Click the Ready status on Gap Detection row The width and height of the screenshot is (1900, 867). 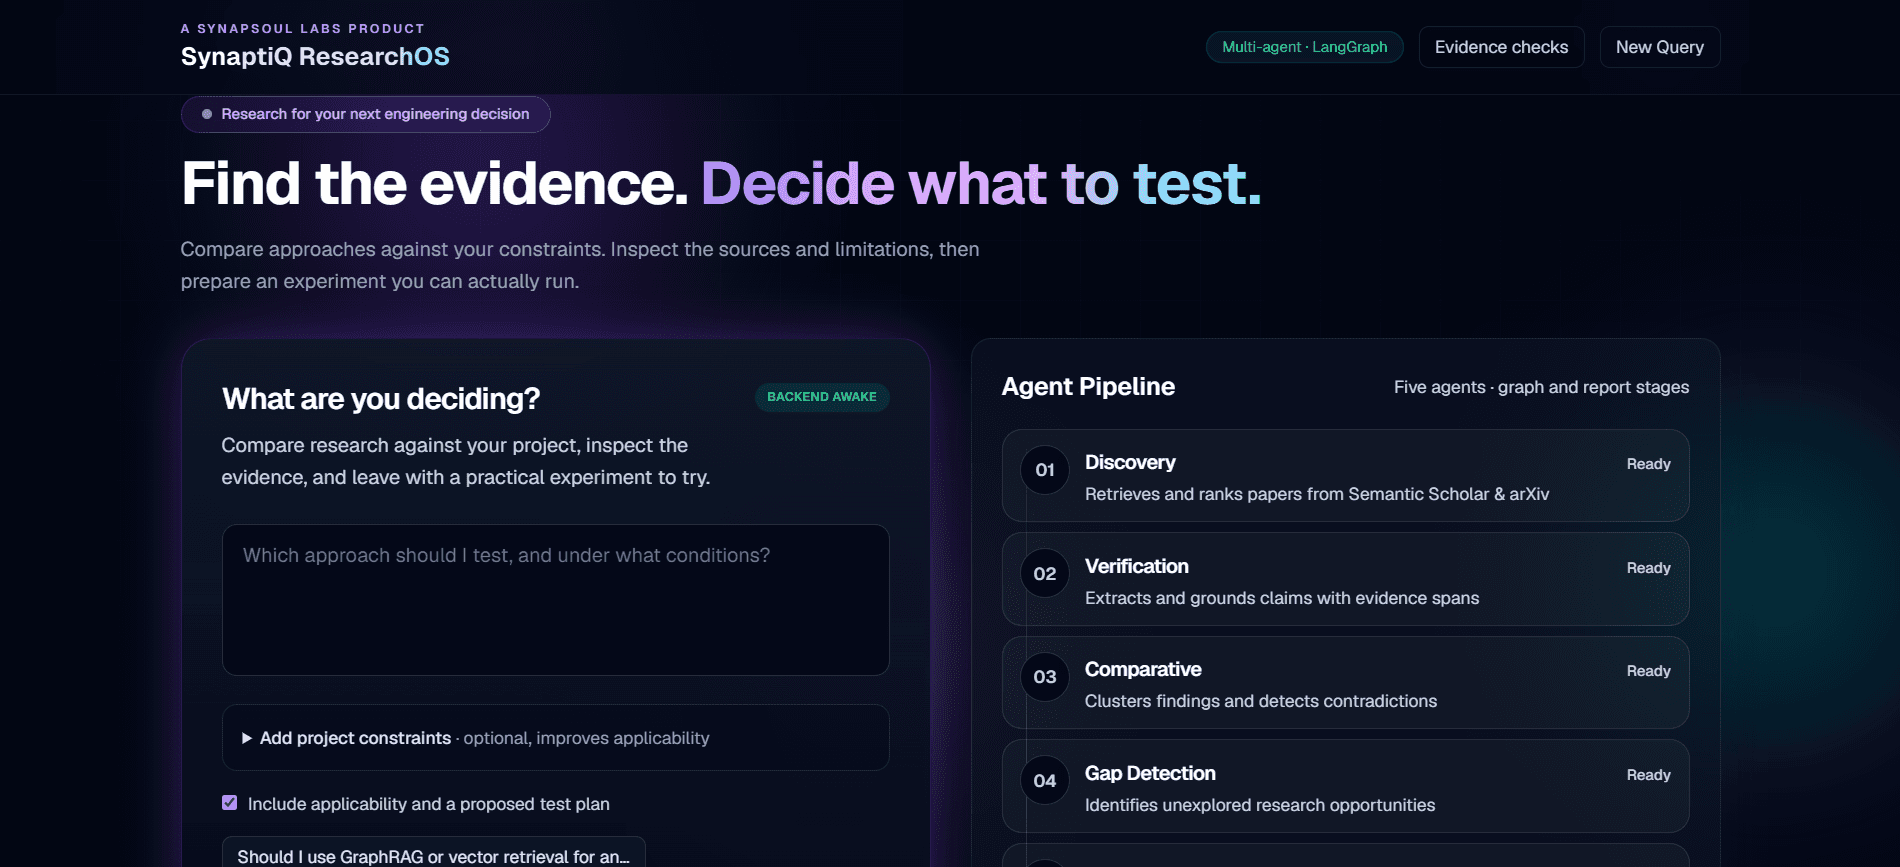pos(1648,775)
